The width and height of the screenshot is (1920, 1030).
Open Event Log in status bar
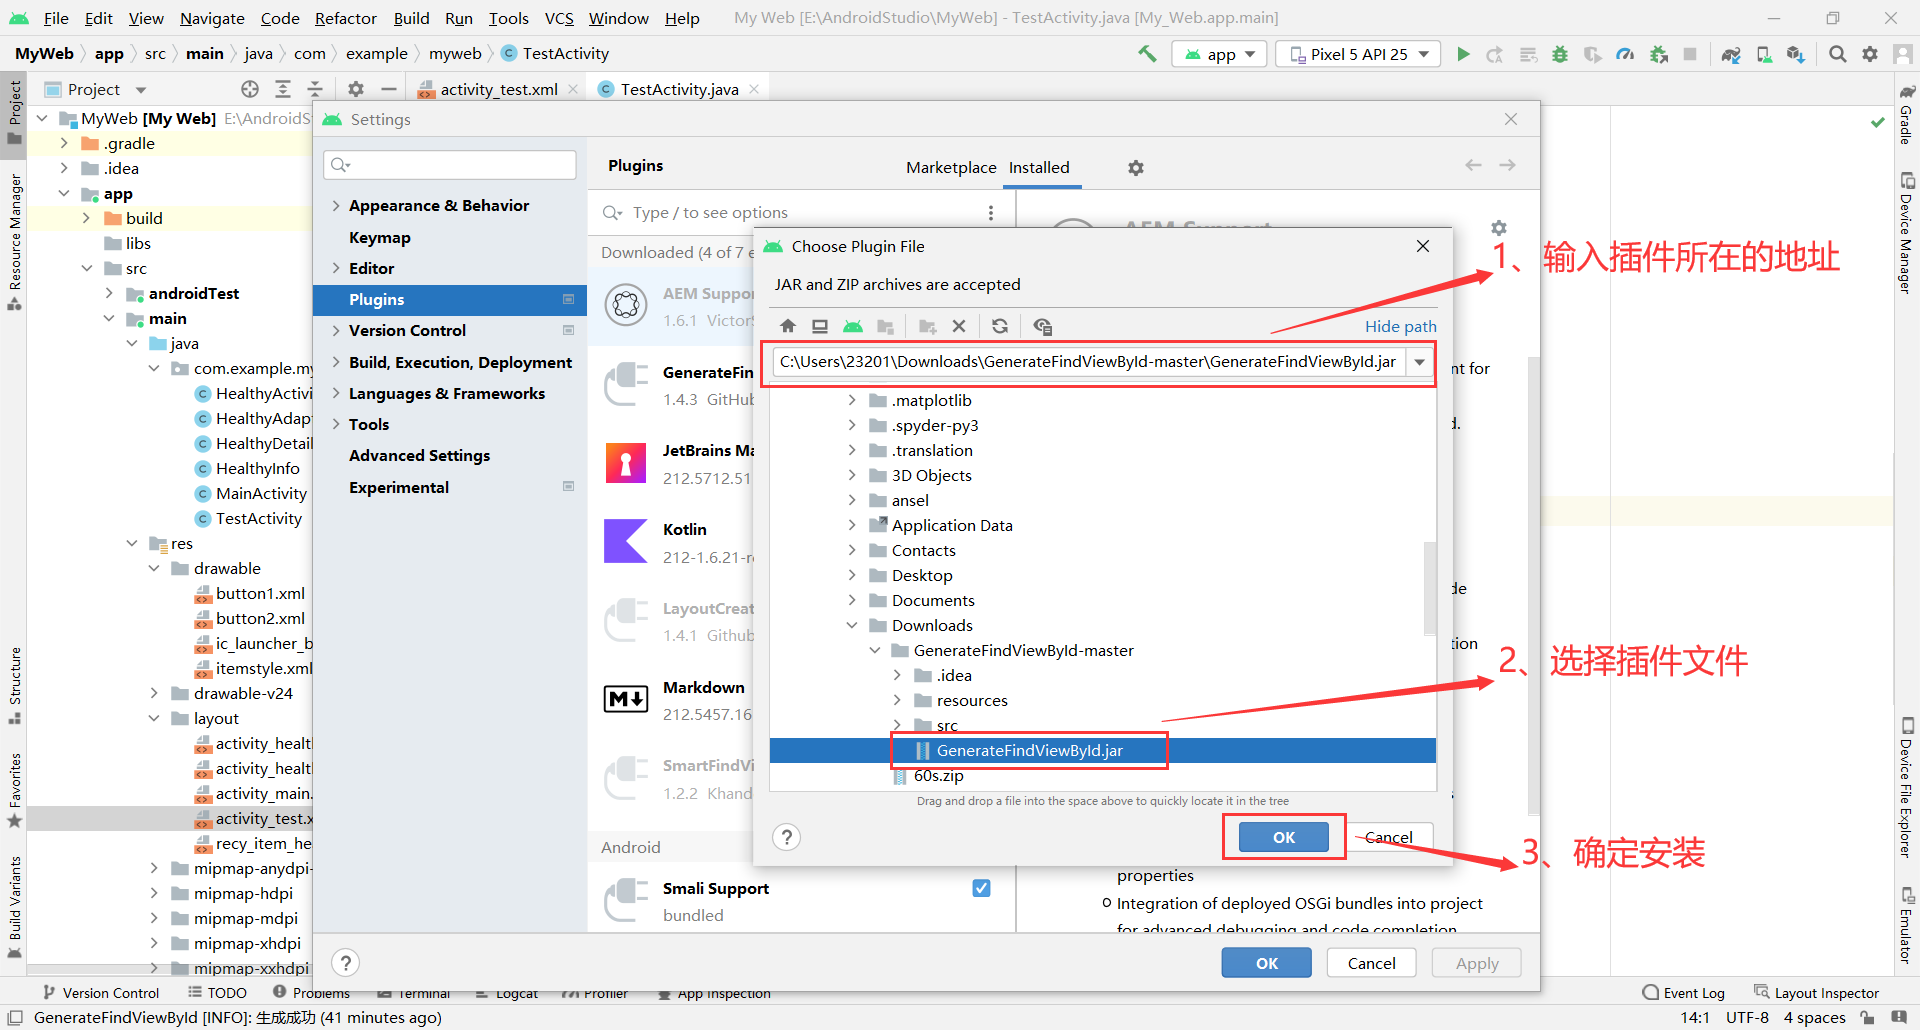1684,993
